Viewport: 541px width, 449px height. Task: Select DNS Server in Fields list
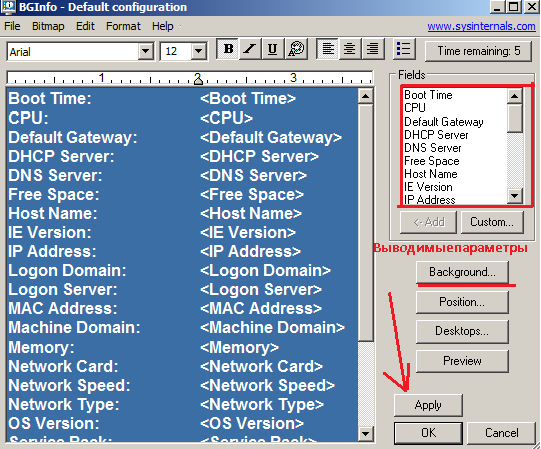(433, 148)
